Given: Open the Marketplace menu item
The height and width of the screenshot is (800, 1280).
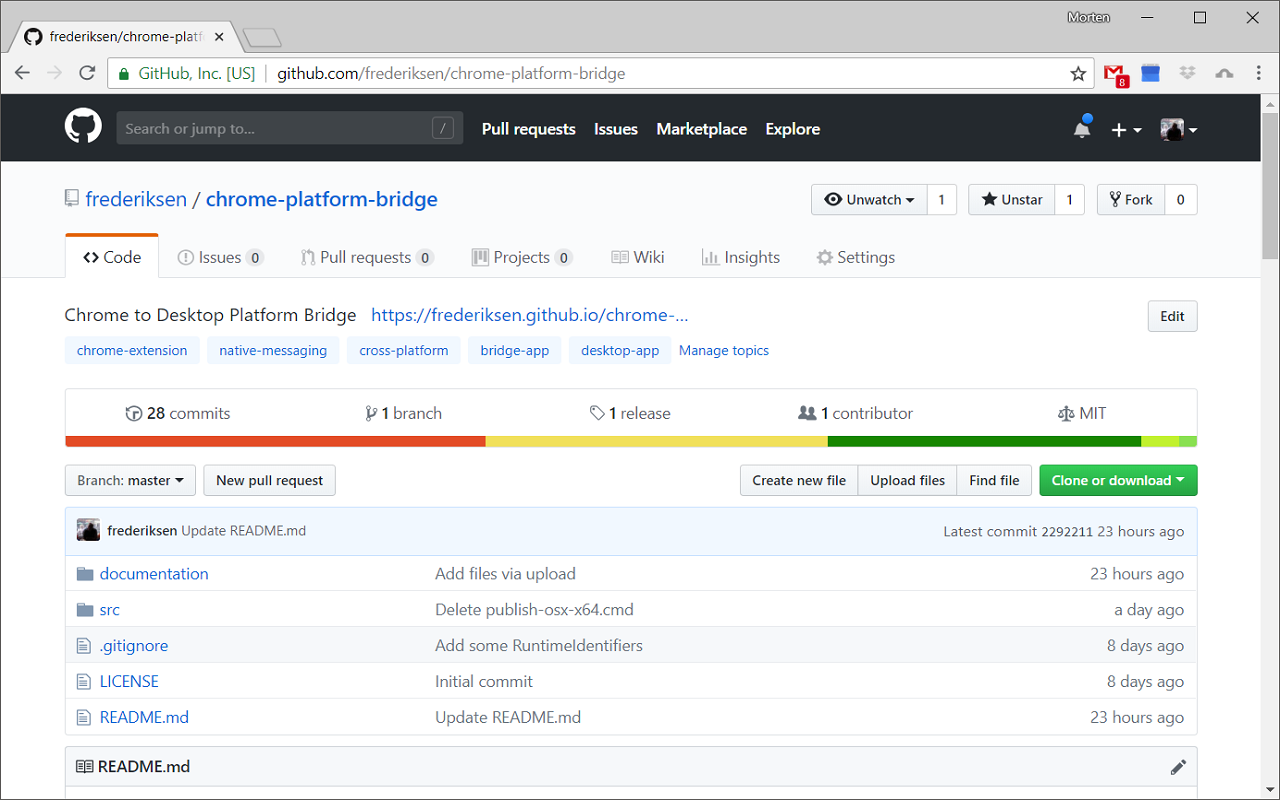Looking at the screenshot, I should 701,128.
